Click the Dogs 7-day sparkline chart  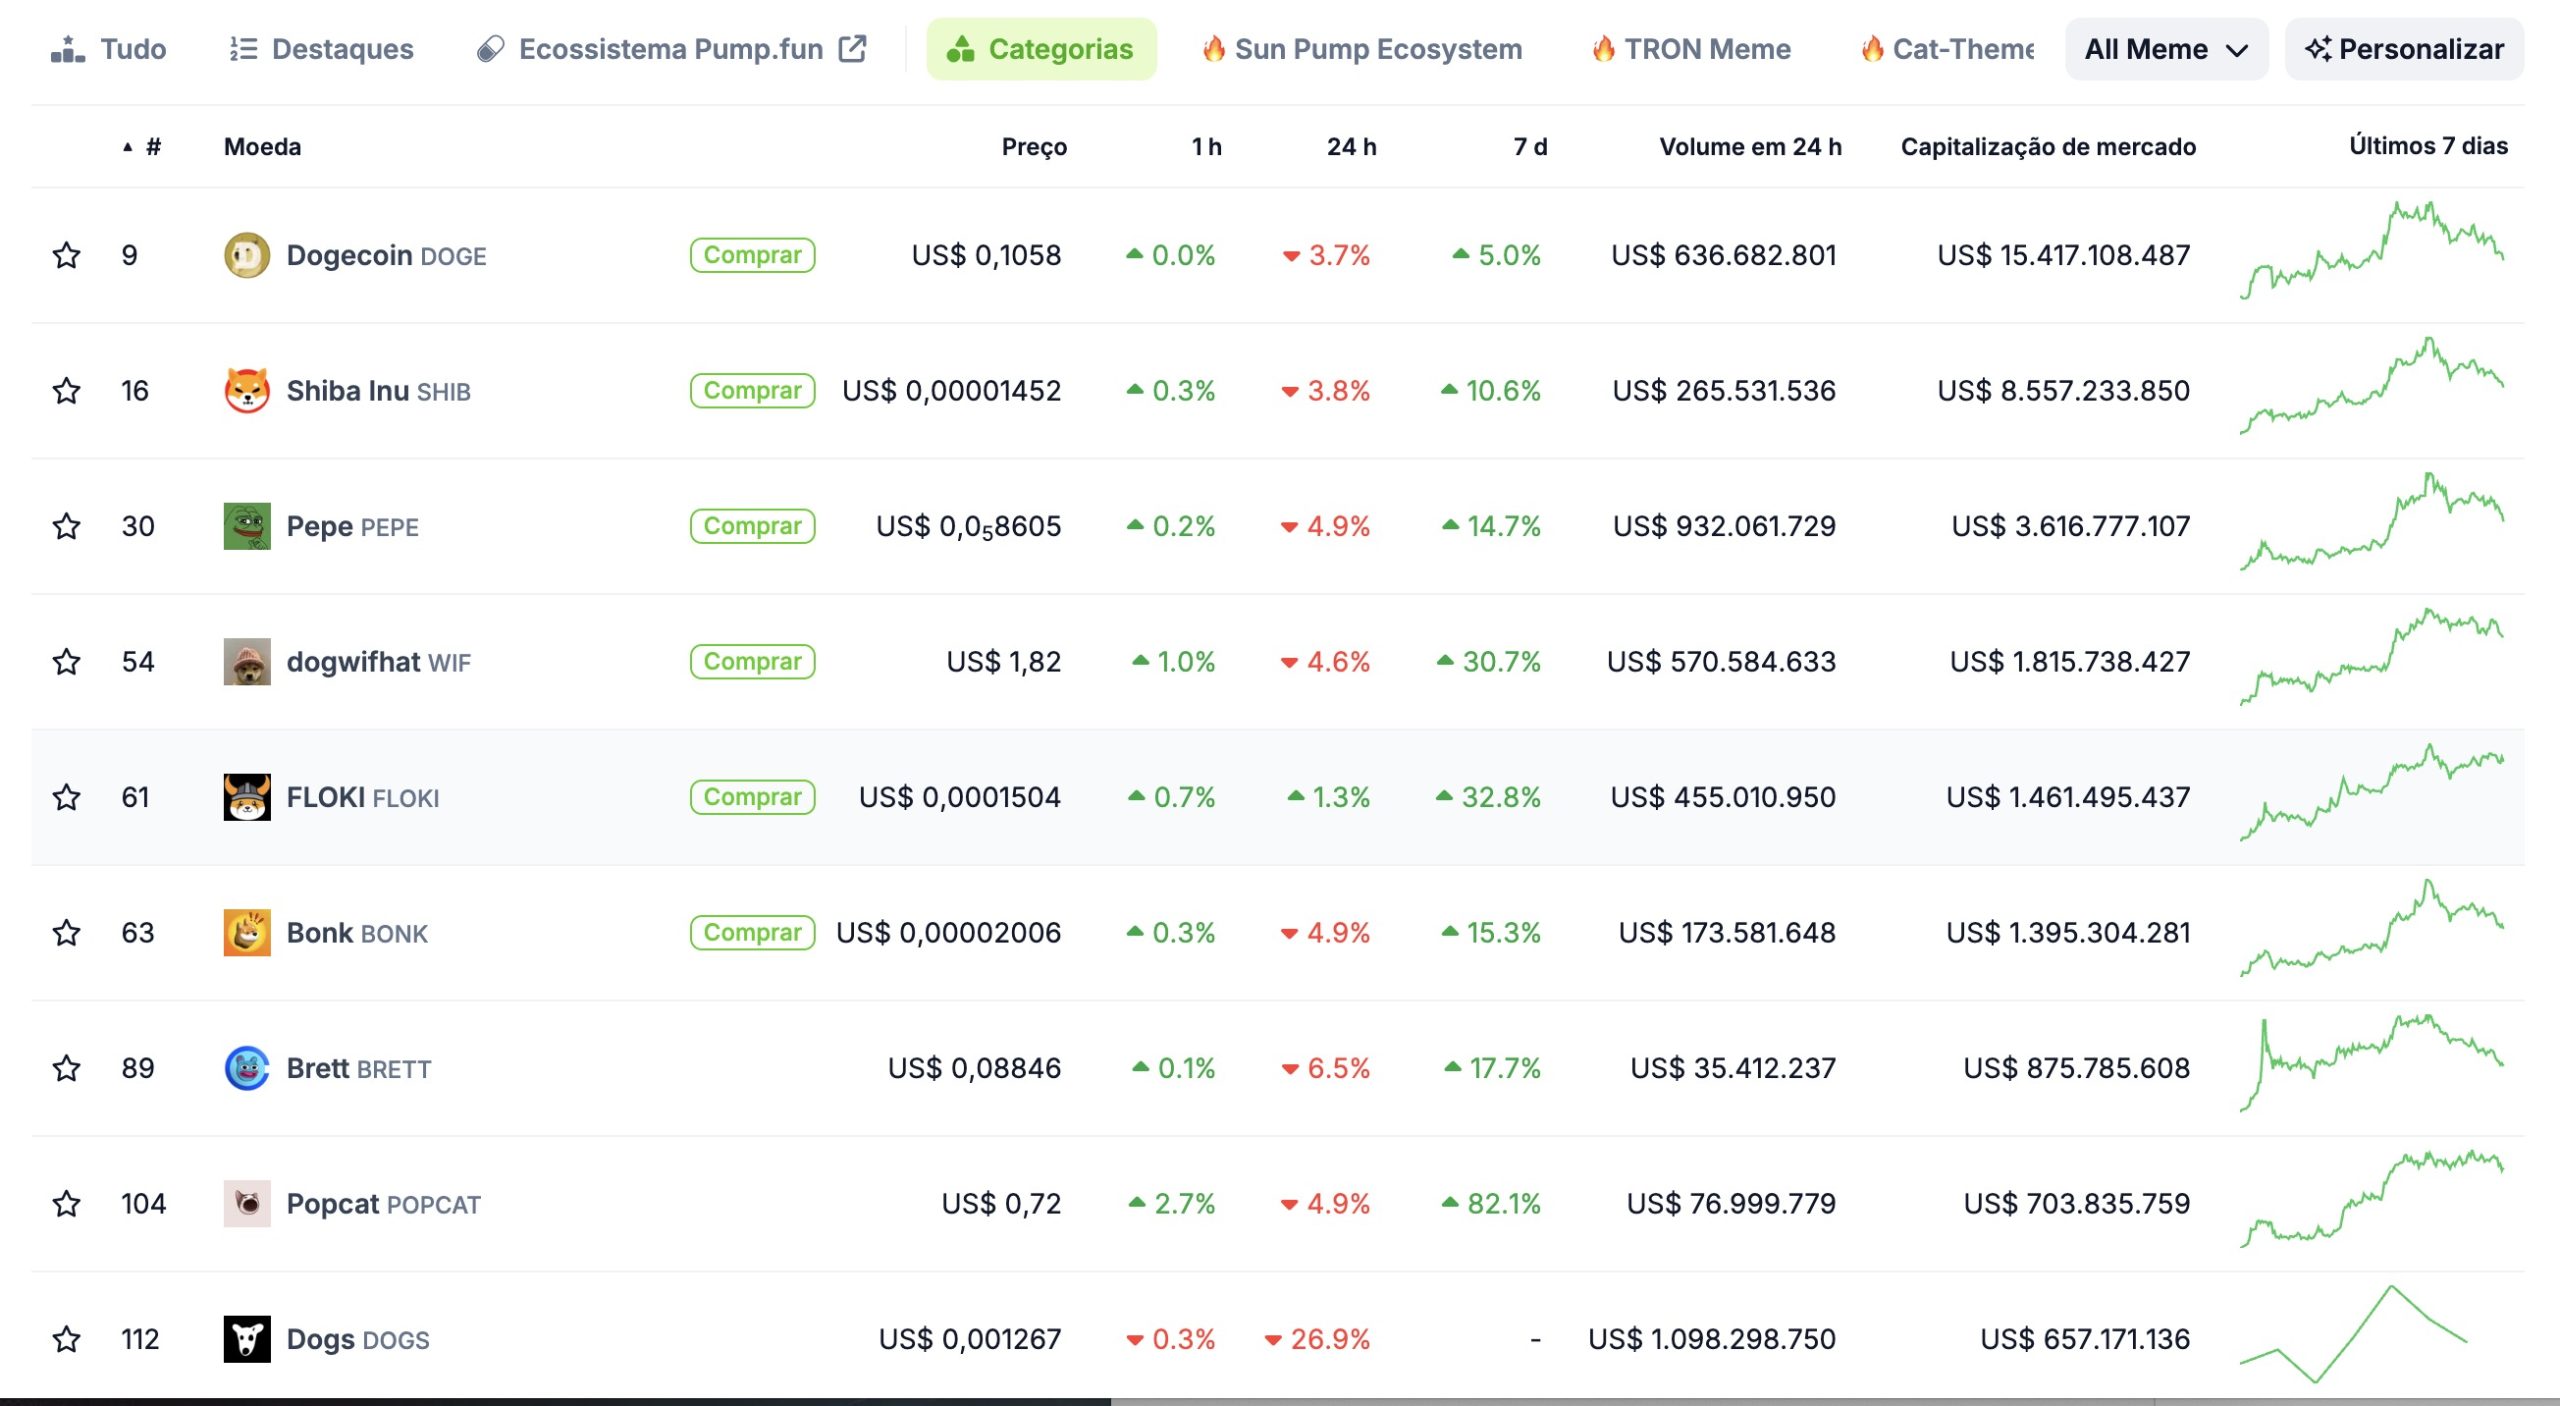[x=2354, y=1334]
